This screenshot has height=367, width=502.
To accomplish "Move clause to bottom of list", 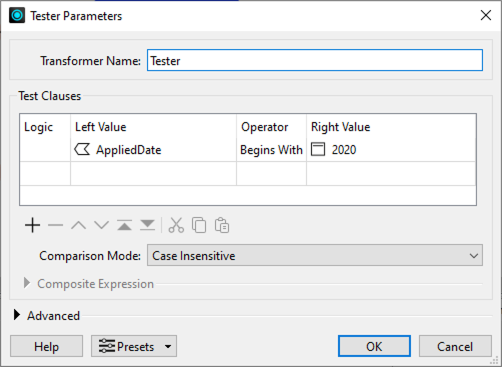I will (147, 225).
